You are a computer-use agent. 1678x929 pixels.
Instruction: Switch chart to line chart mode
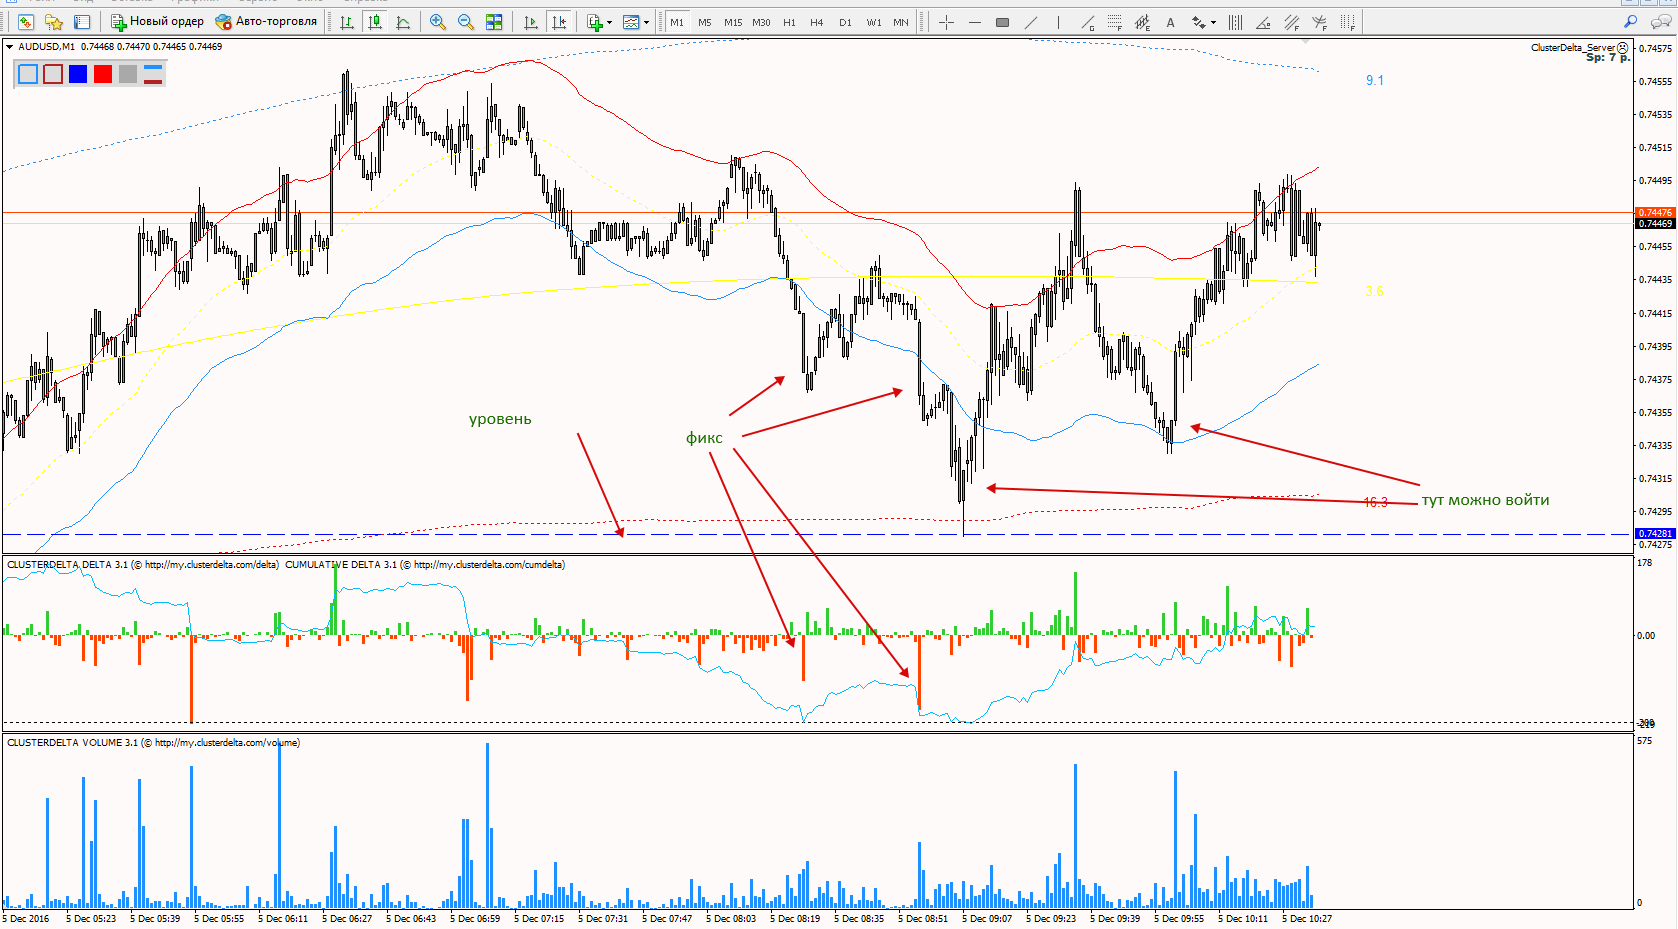403,21
